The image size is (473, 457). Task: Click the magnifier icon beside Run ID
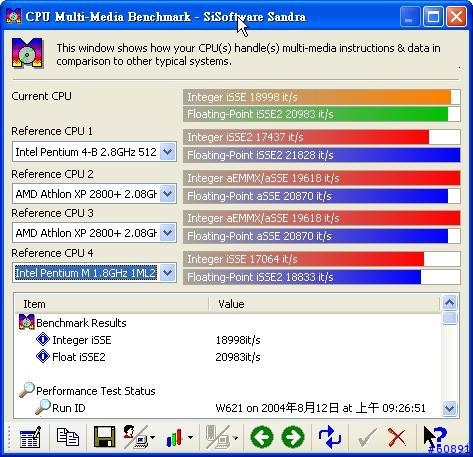pos(43,407)
